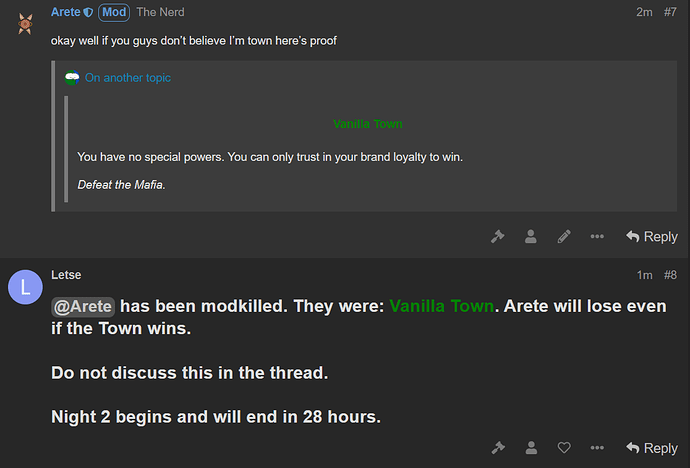Edit Arete's post with the pencil icon

click(x=564, y=237)
